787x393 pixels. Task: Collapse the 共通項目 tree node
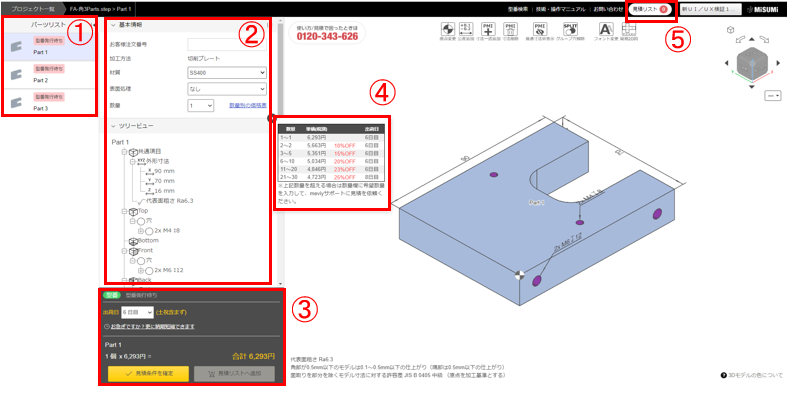pos(124,152)
